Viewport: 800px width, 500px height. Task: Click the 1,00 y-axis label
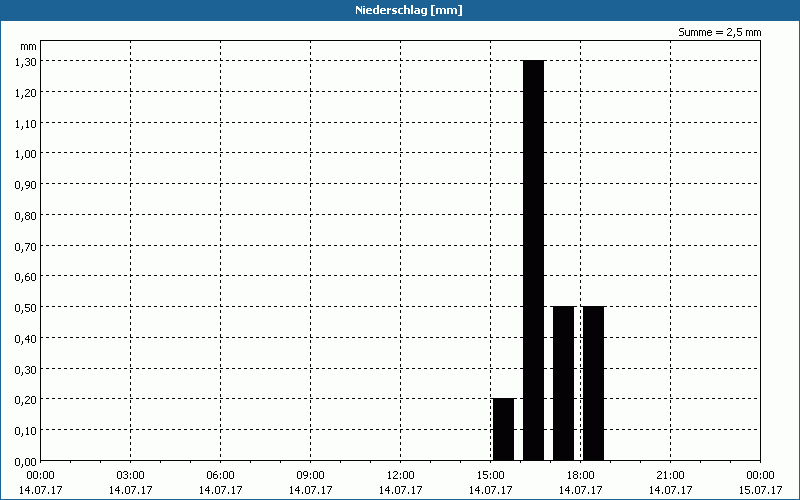(26, 154)
